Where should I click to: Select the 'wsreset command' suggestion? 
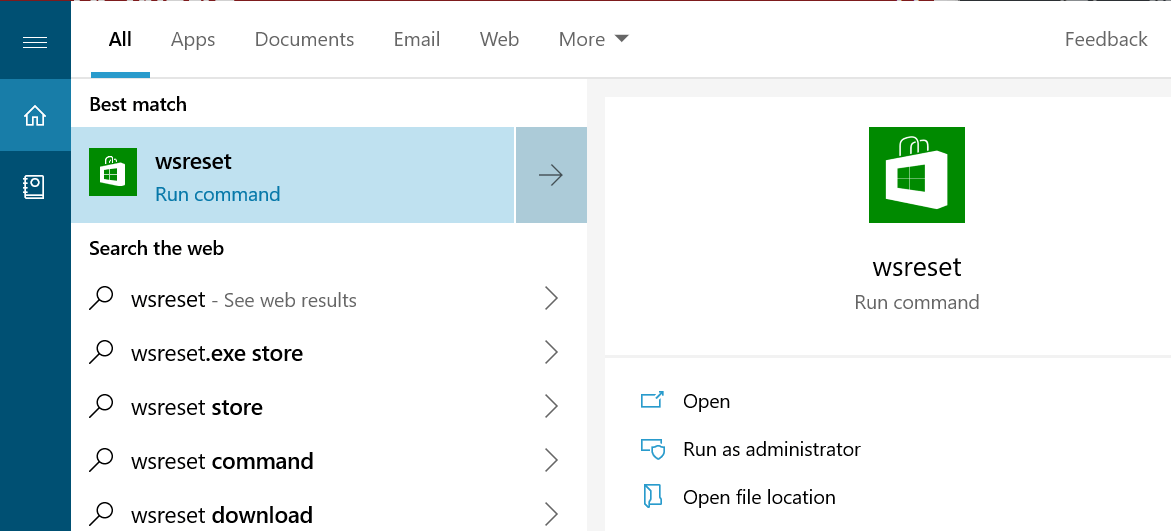329,461
